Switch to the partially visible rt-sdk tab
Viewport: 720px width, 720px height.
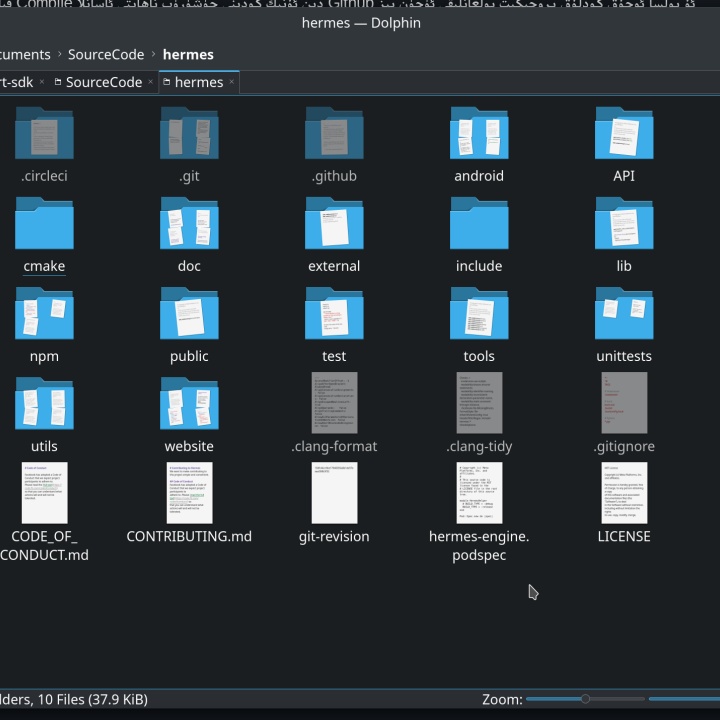(x=17, y=82)
